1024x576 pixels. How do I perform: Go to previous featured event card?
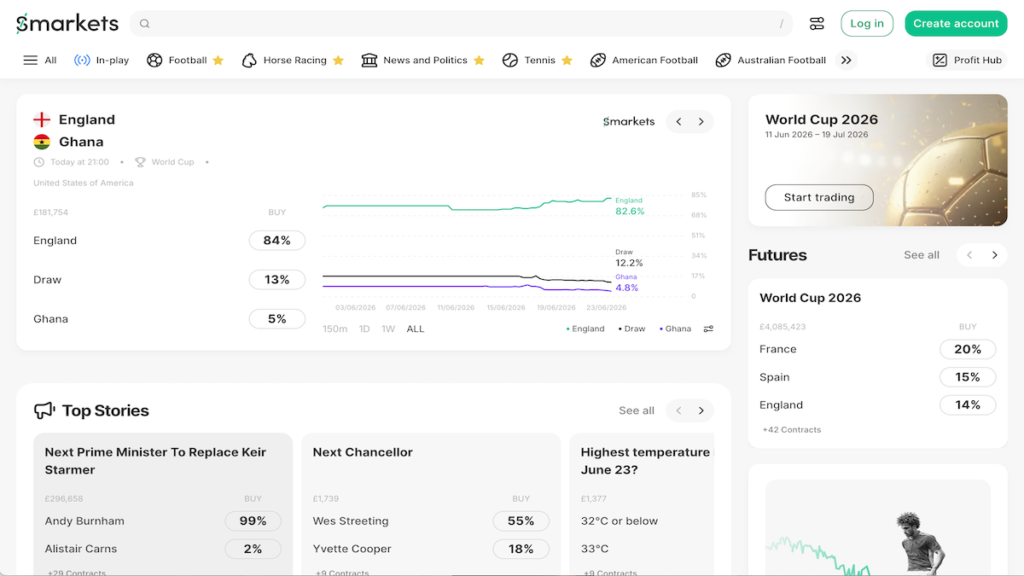coord(679,121)
